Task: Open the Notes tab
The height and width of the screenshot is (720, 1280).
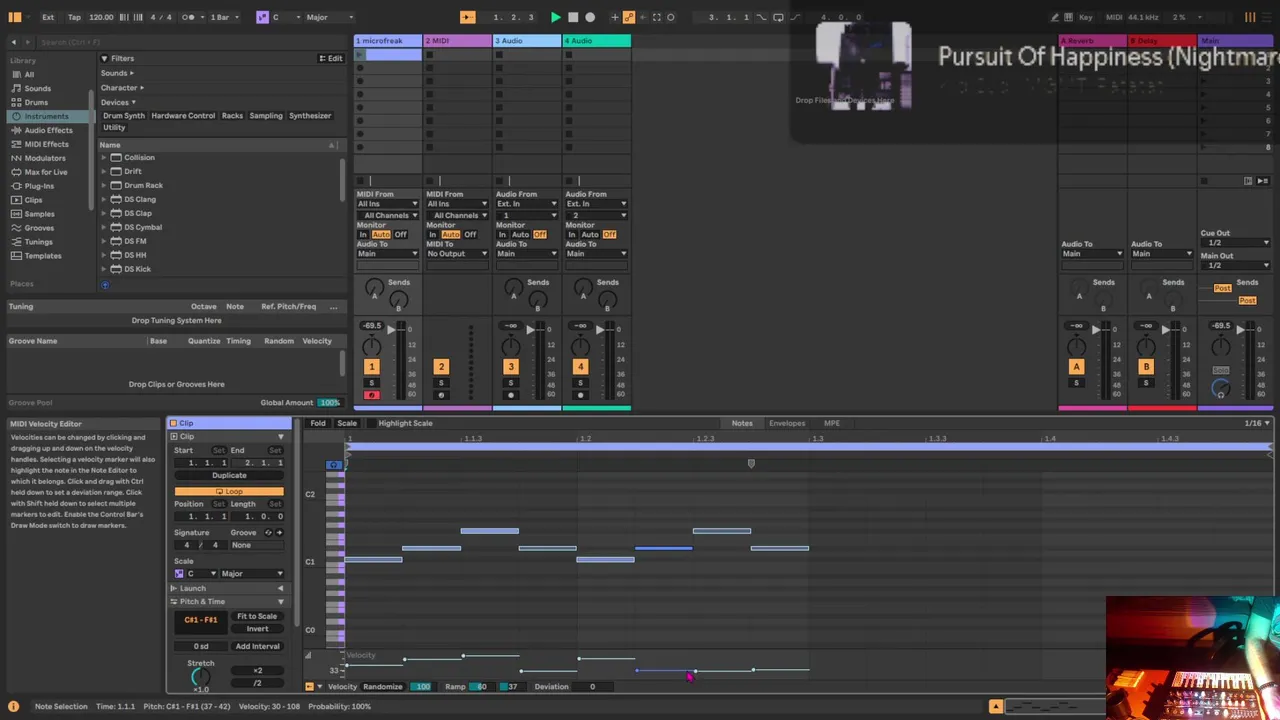Action: 742,423
